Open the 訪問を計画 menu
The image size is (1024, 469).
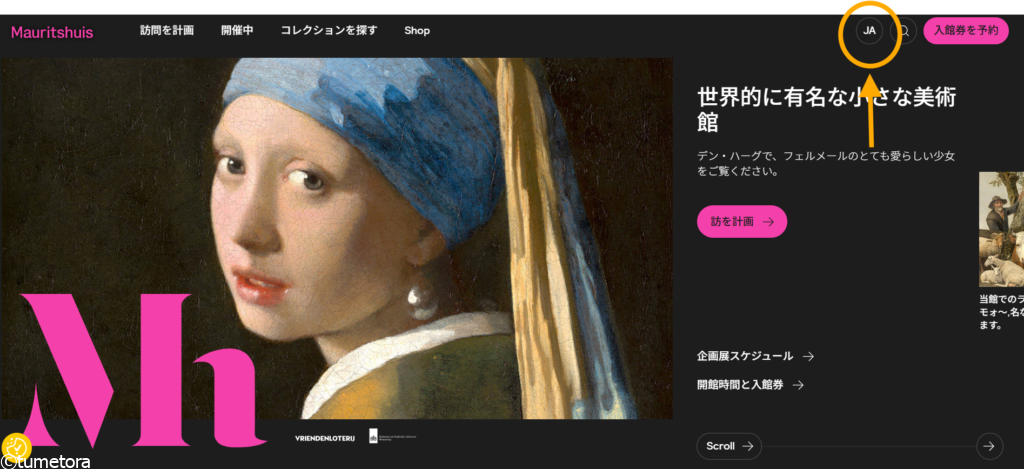167,30
